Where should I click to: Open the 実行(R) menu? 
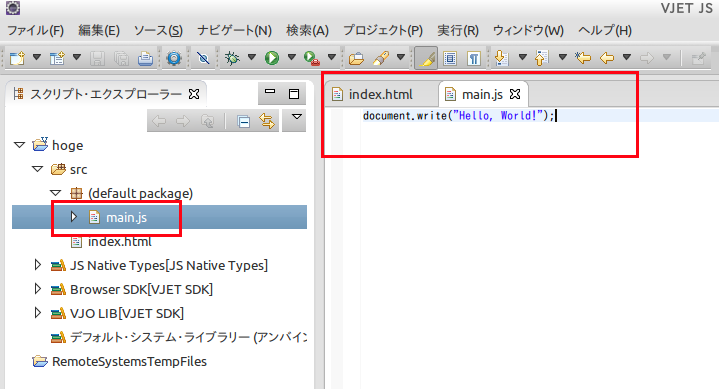(458, 30)
